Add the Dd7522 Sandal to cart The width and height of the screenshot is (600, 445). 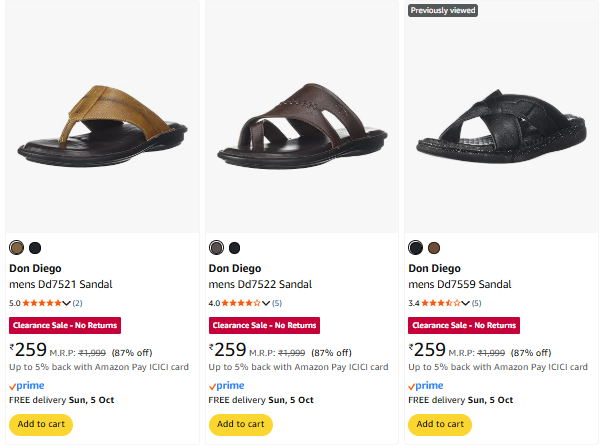click(241, 424)
